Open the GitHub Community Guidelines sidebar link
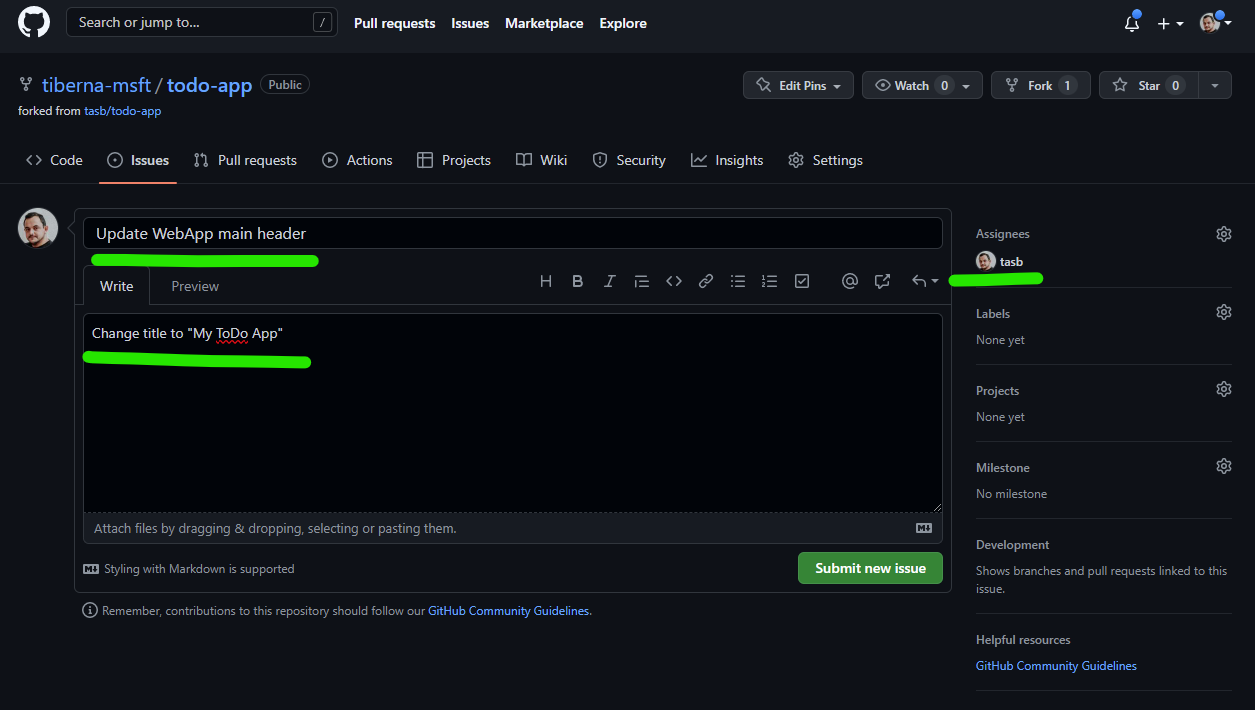Image resolution: width=1255 pixels, height=710 pixels. [x=1056, y=666]
